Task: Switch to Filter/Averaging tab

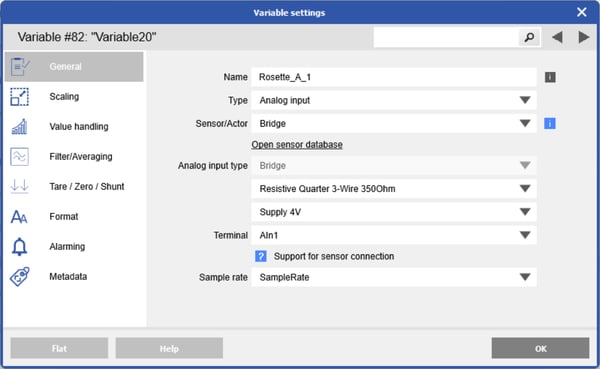Action: pos(74,157)
